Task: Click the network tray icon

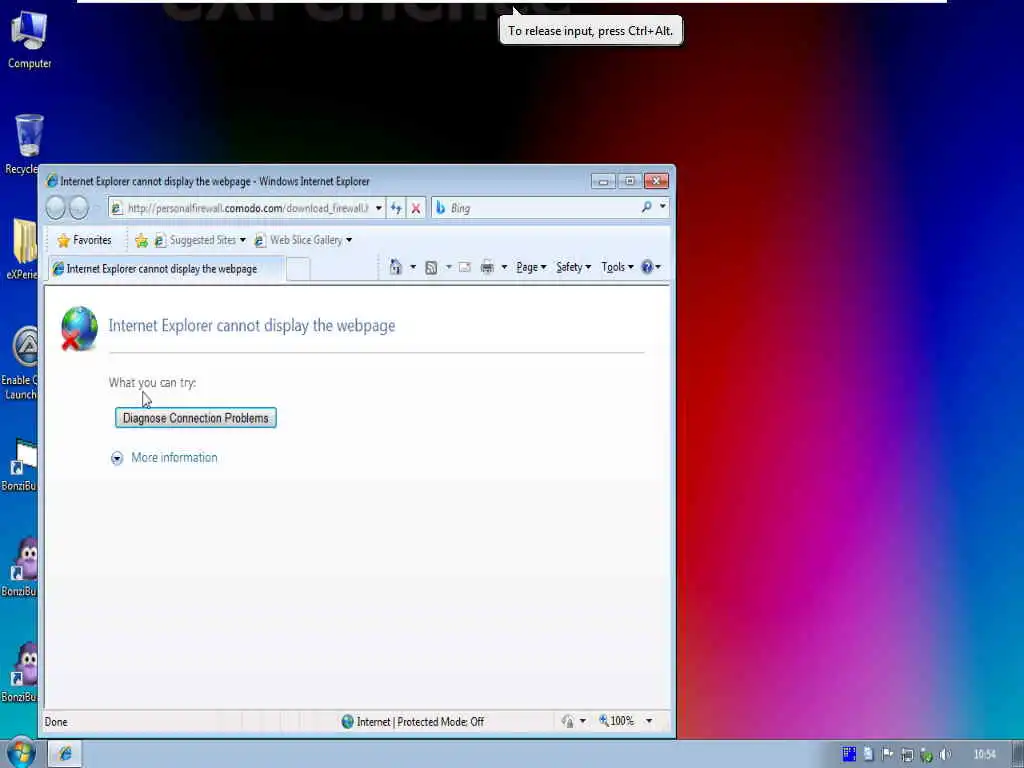Action: click(907, 755)
